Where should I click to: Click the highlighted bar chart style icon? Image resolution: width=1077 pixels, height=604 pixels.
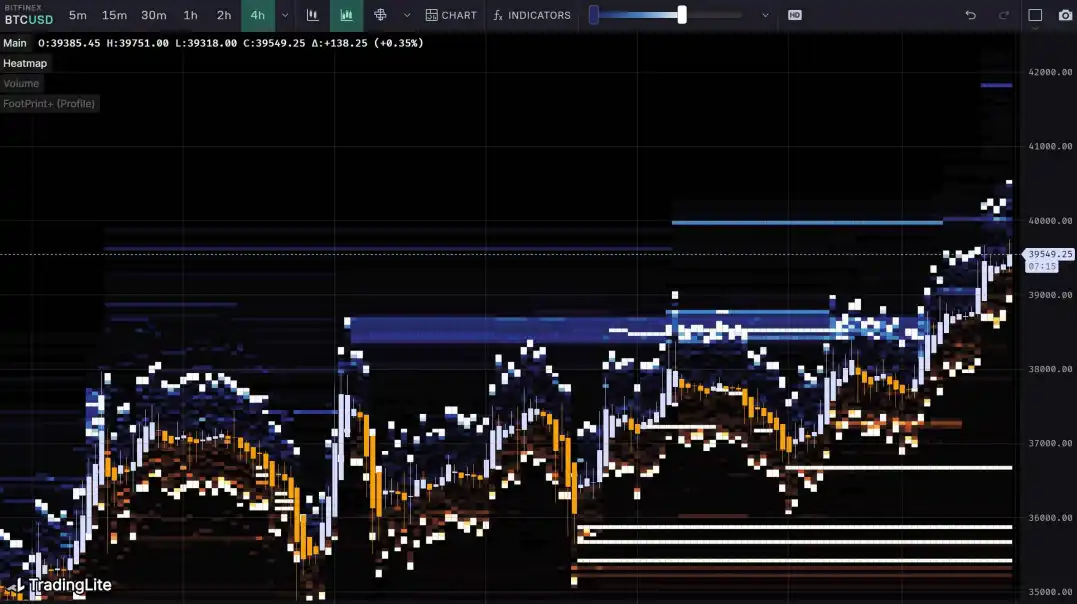click(346, 15)
